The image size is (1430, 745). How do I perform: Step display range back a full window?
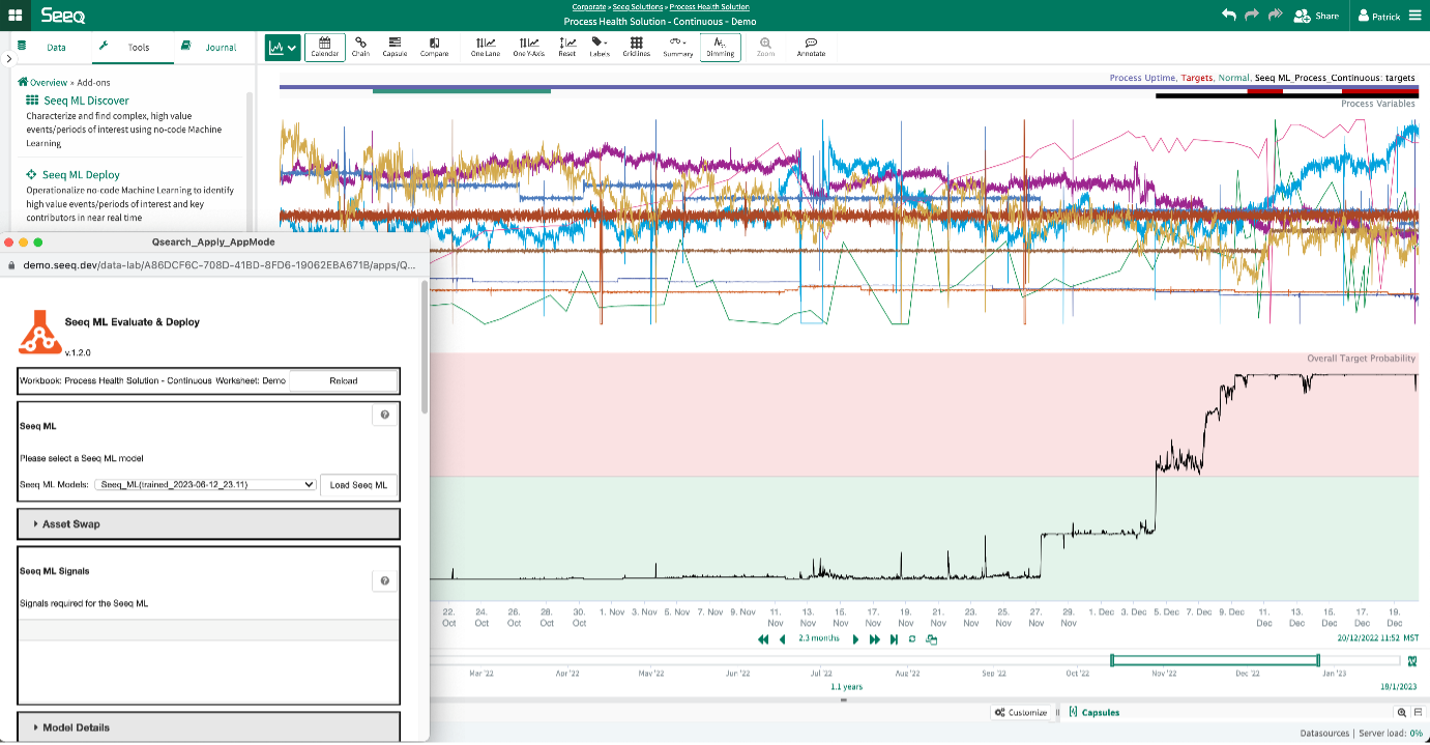(x=763, y=639)
